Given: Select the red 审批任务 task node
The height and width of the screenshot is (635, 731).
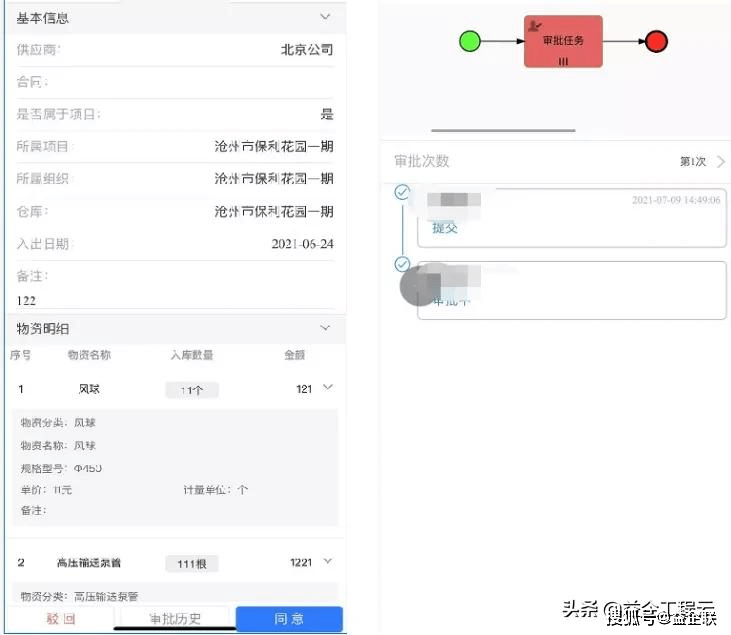Looking at the screenshot, I should (563, 42).
